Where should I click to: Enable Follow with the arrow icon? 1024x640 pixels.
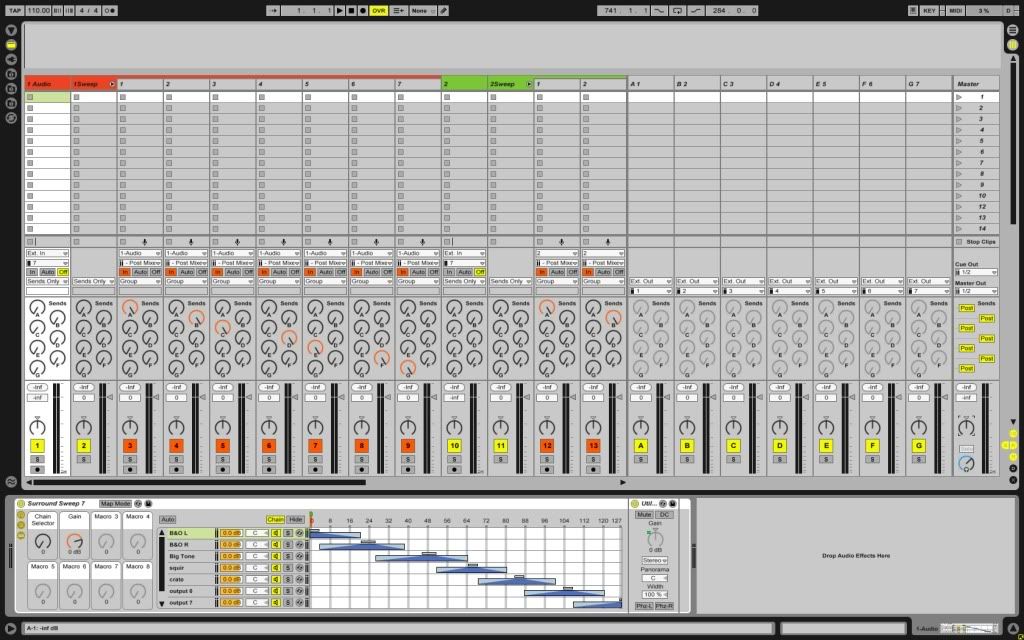coord(273,10)
